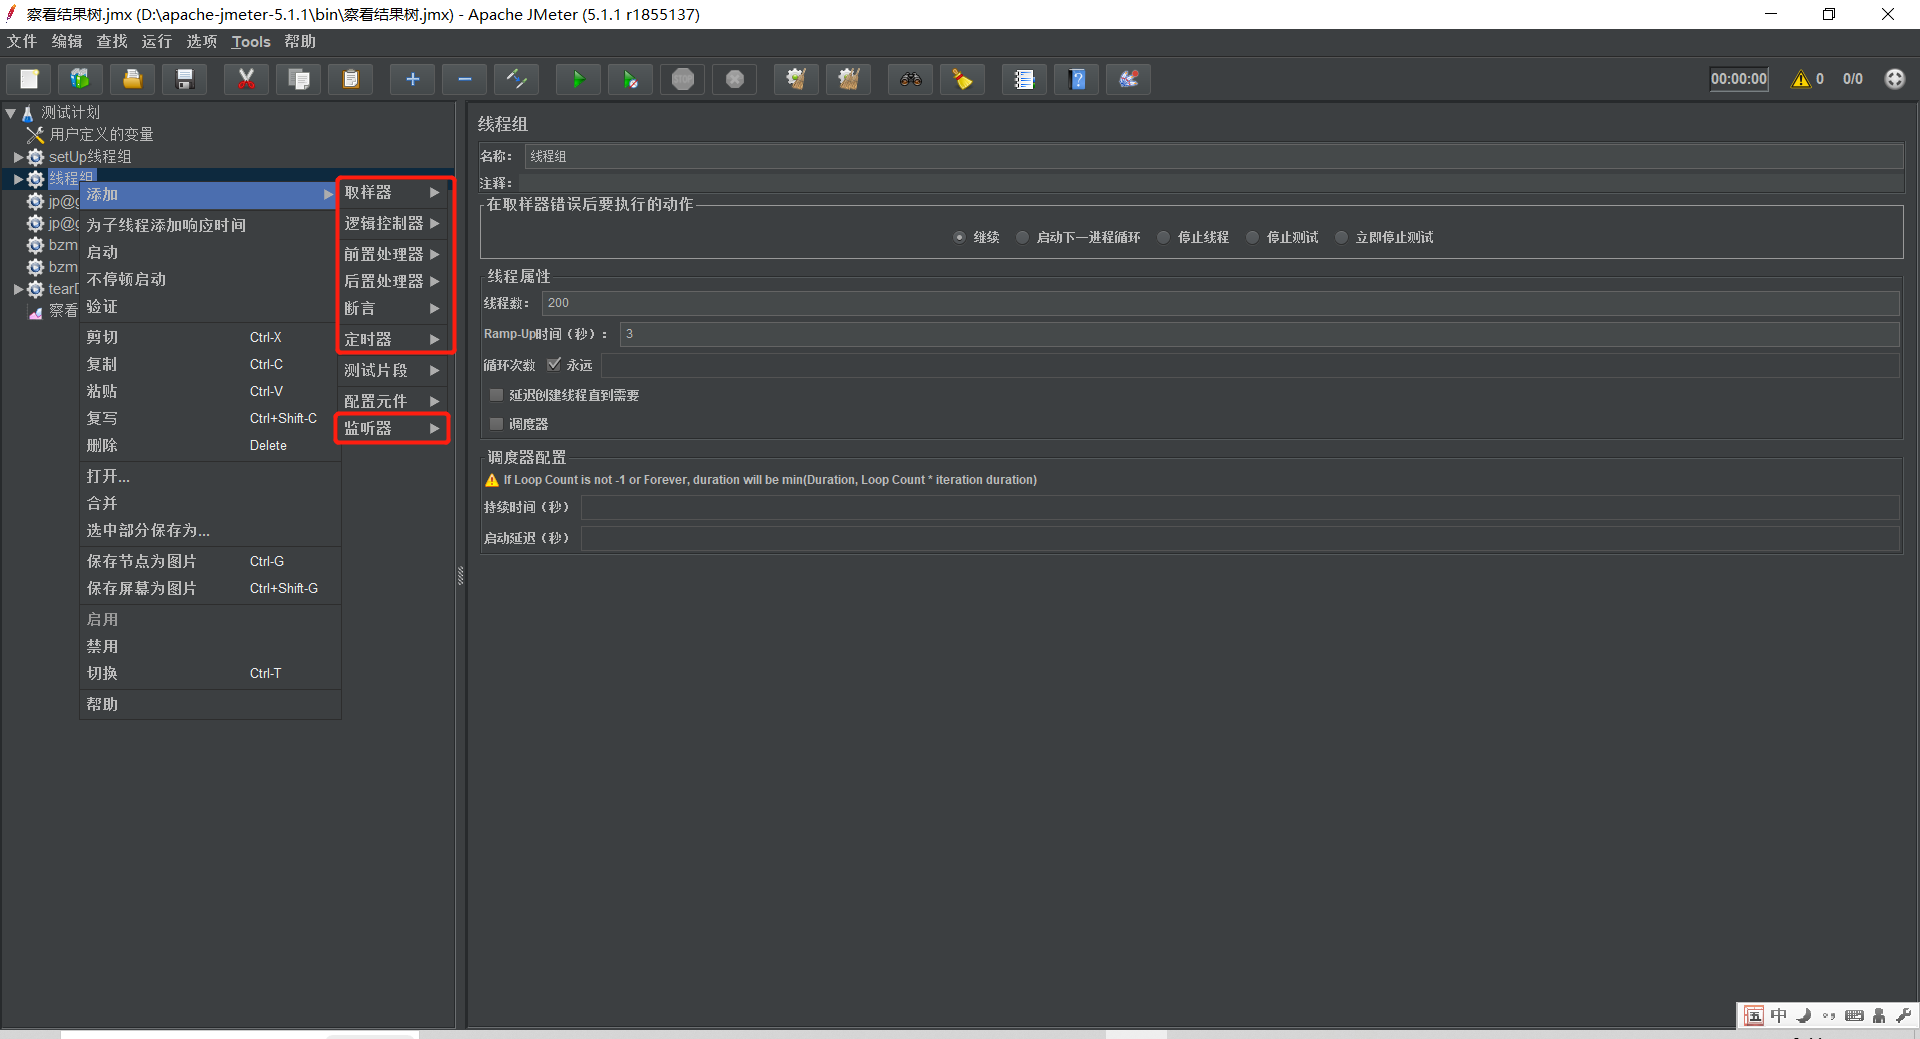
Task: Choose 保存节点为图片 in context menu
Action: tap(210, 561)
